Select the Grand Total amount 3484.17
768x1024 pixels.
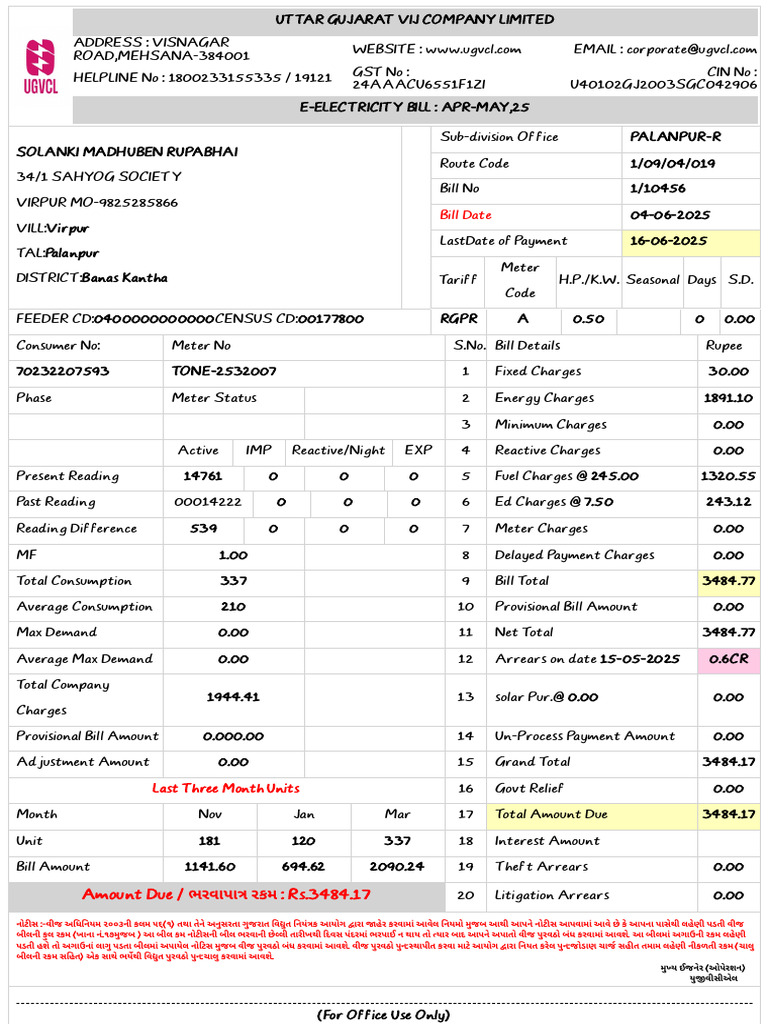[728, 762]
